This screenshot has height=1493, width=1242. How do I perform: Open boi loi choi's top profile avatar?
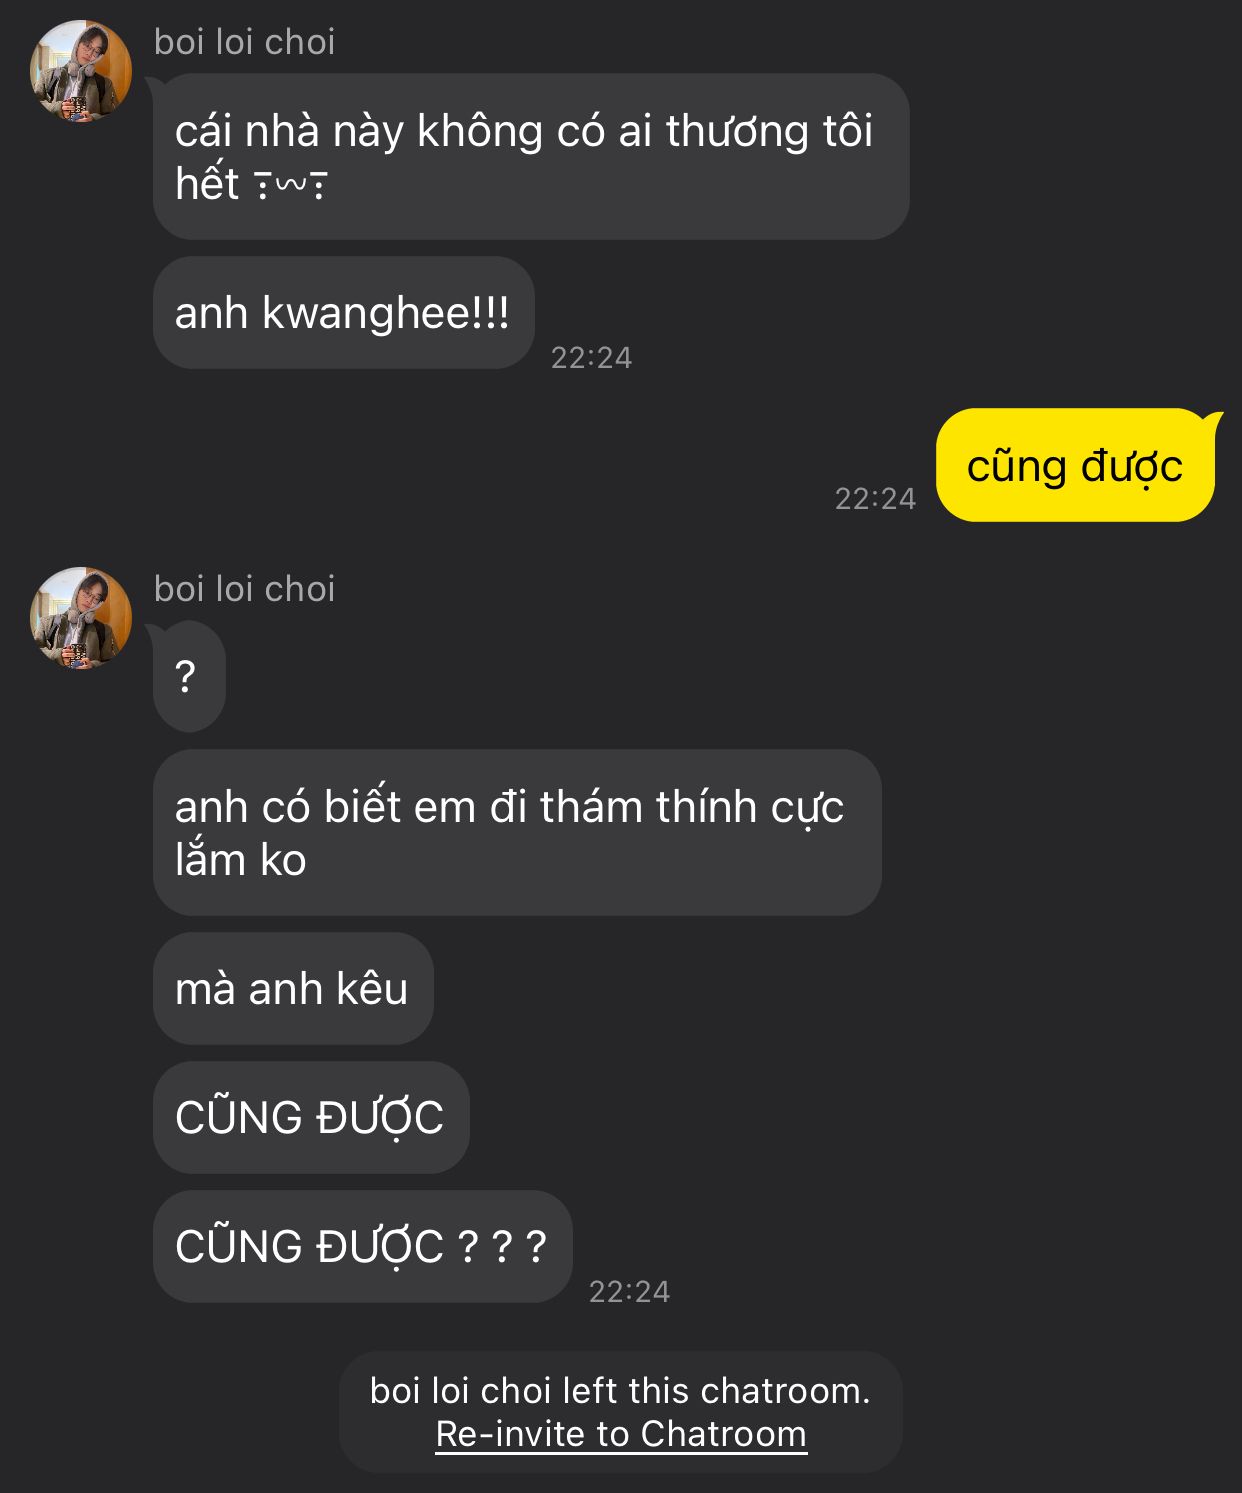pyautogui.click(x=81, y=72)
